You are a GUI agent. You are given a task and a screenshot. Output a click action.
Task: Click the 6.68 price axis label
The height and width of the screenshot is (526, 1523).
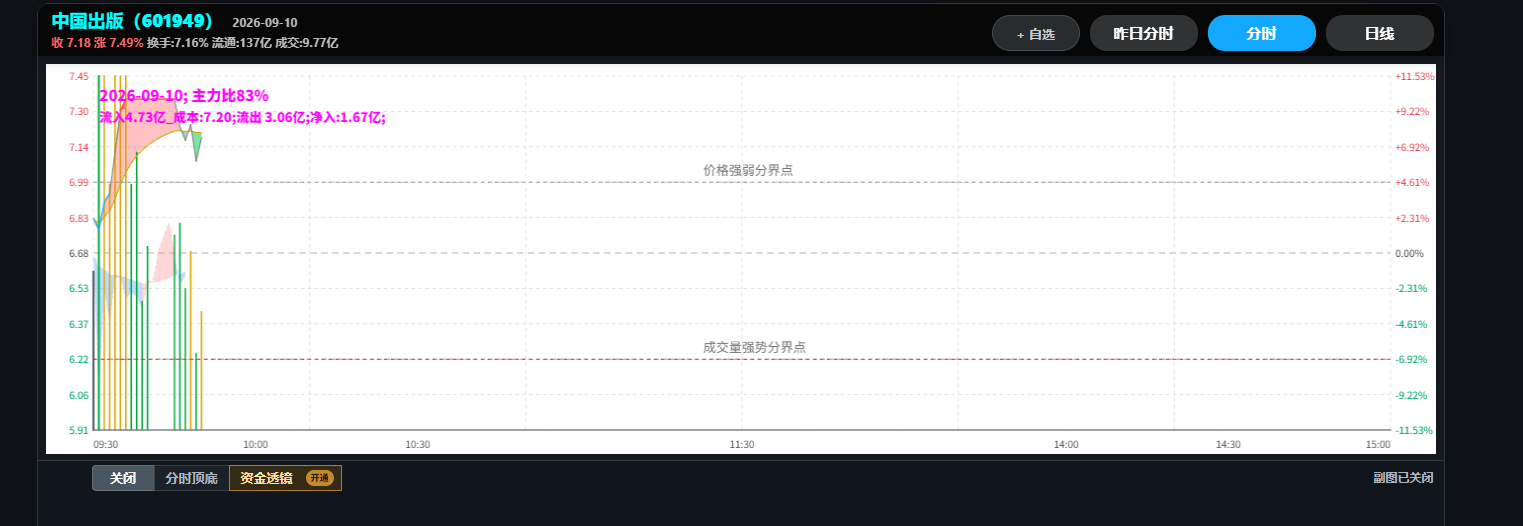[x=78, y=254]
